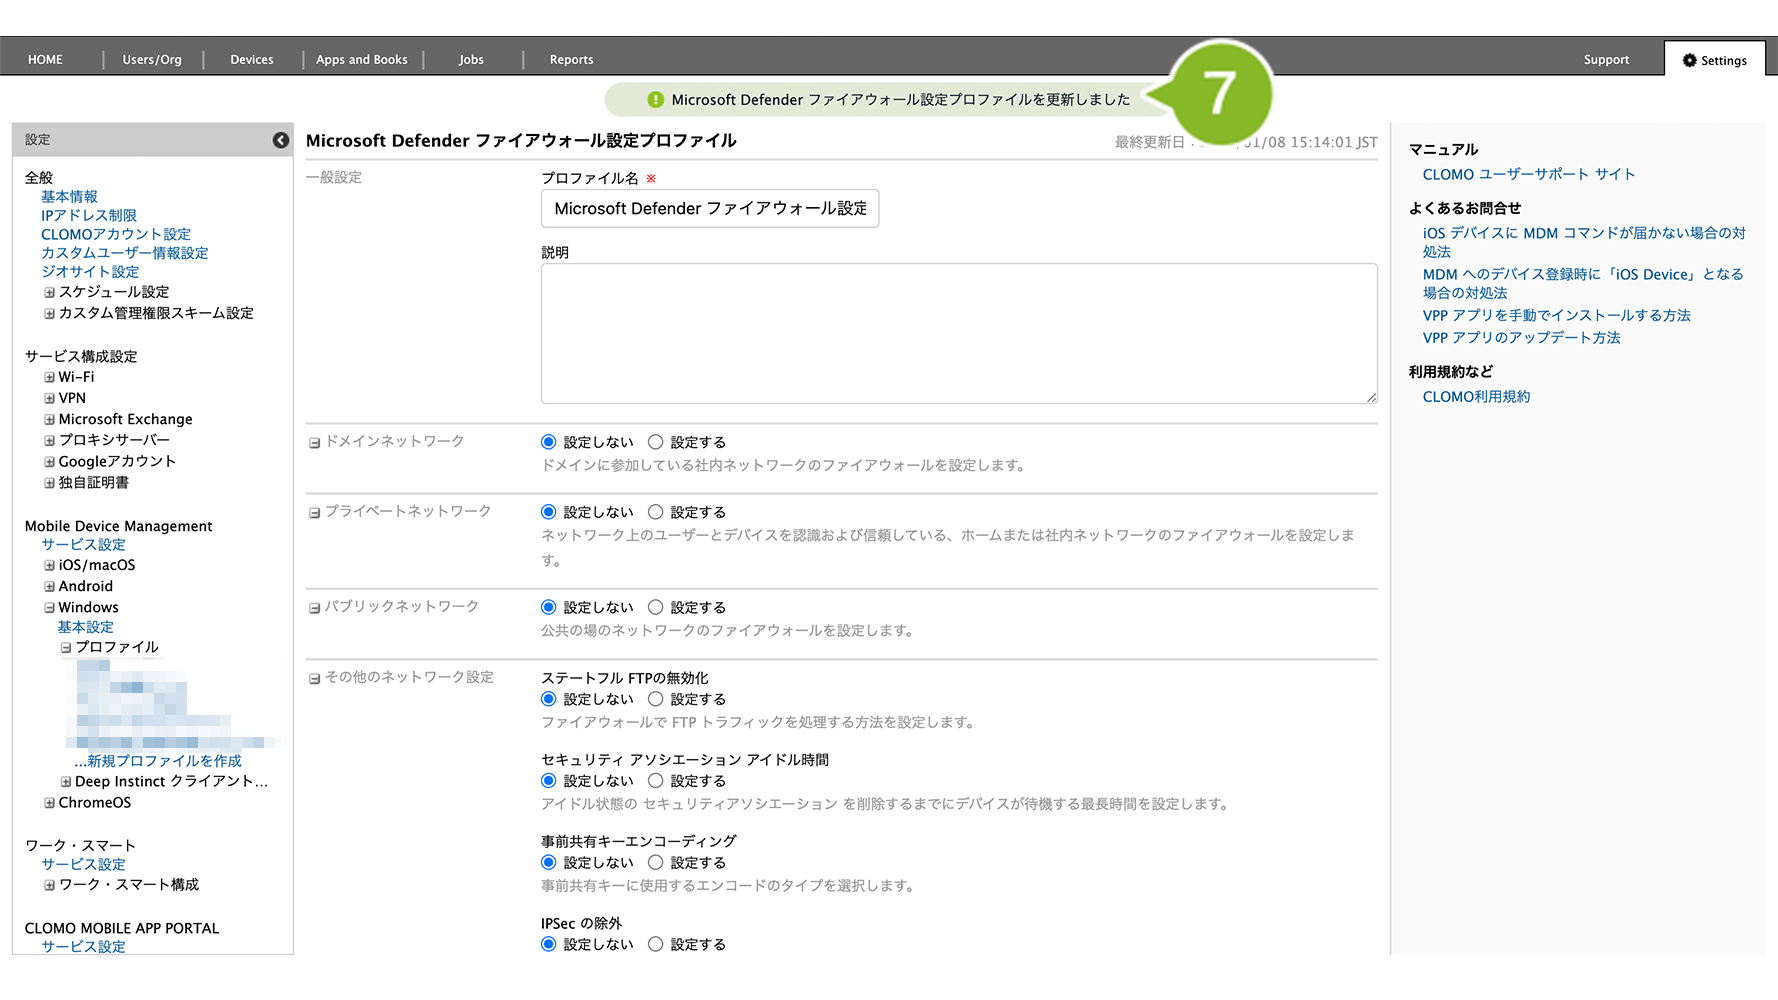Viewport: 1778px width, 1000px height.
Task: Open CLOMO ユーザーサポート サイト link
Action: [1528, 174]
